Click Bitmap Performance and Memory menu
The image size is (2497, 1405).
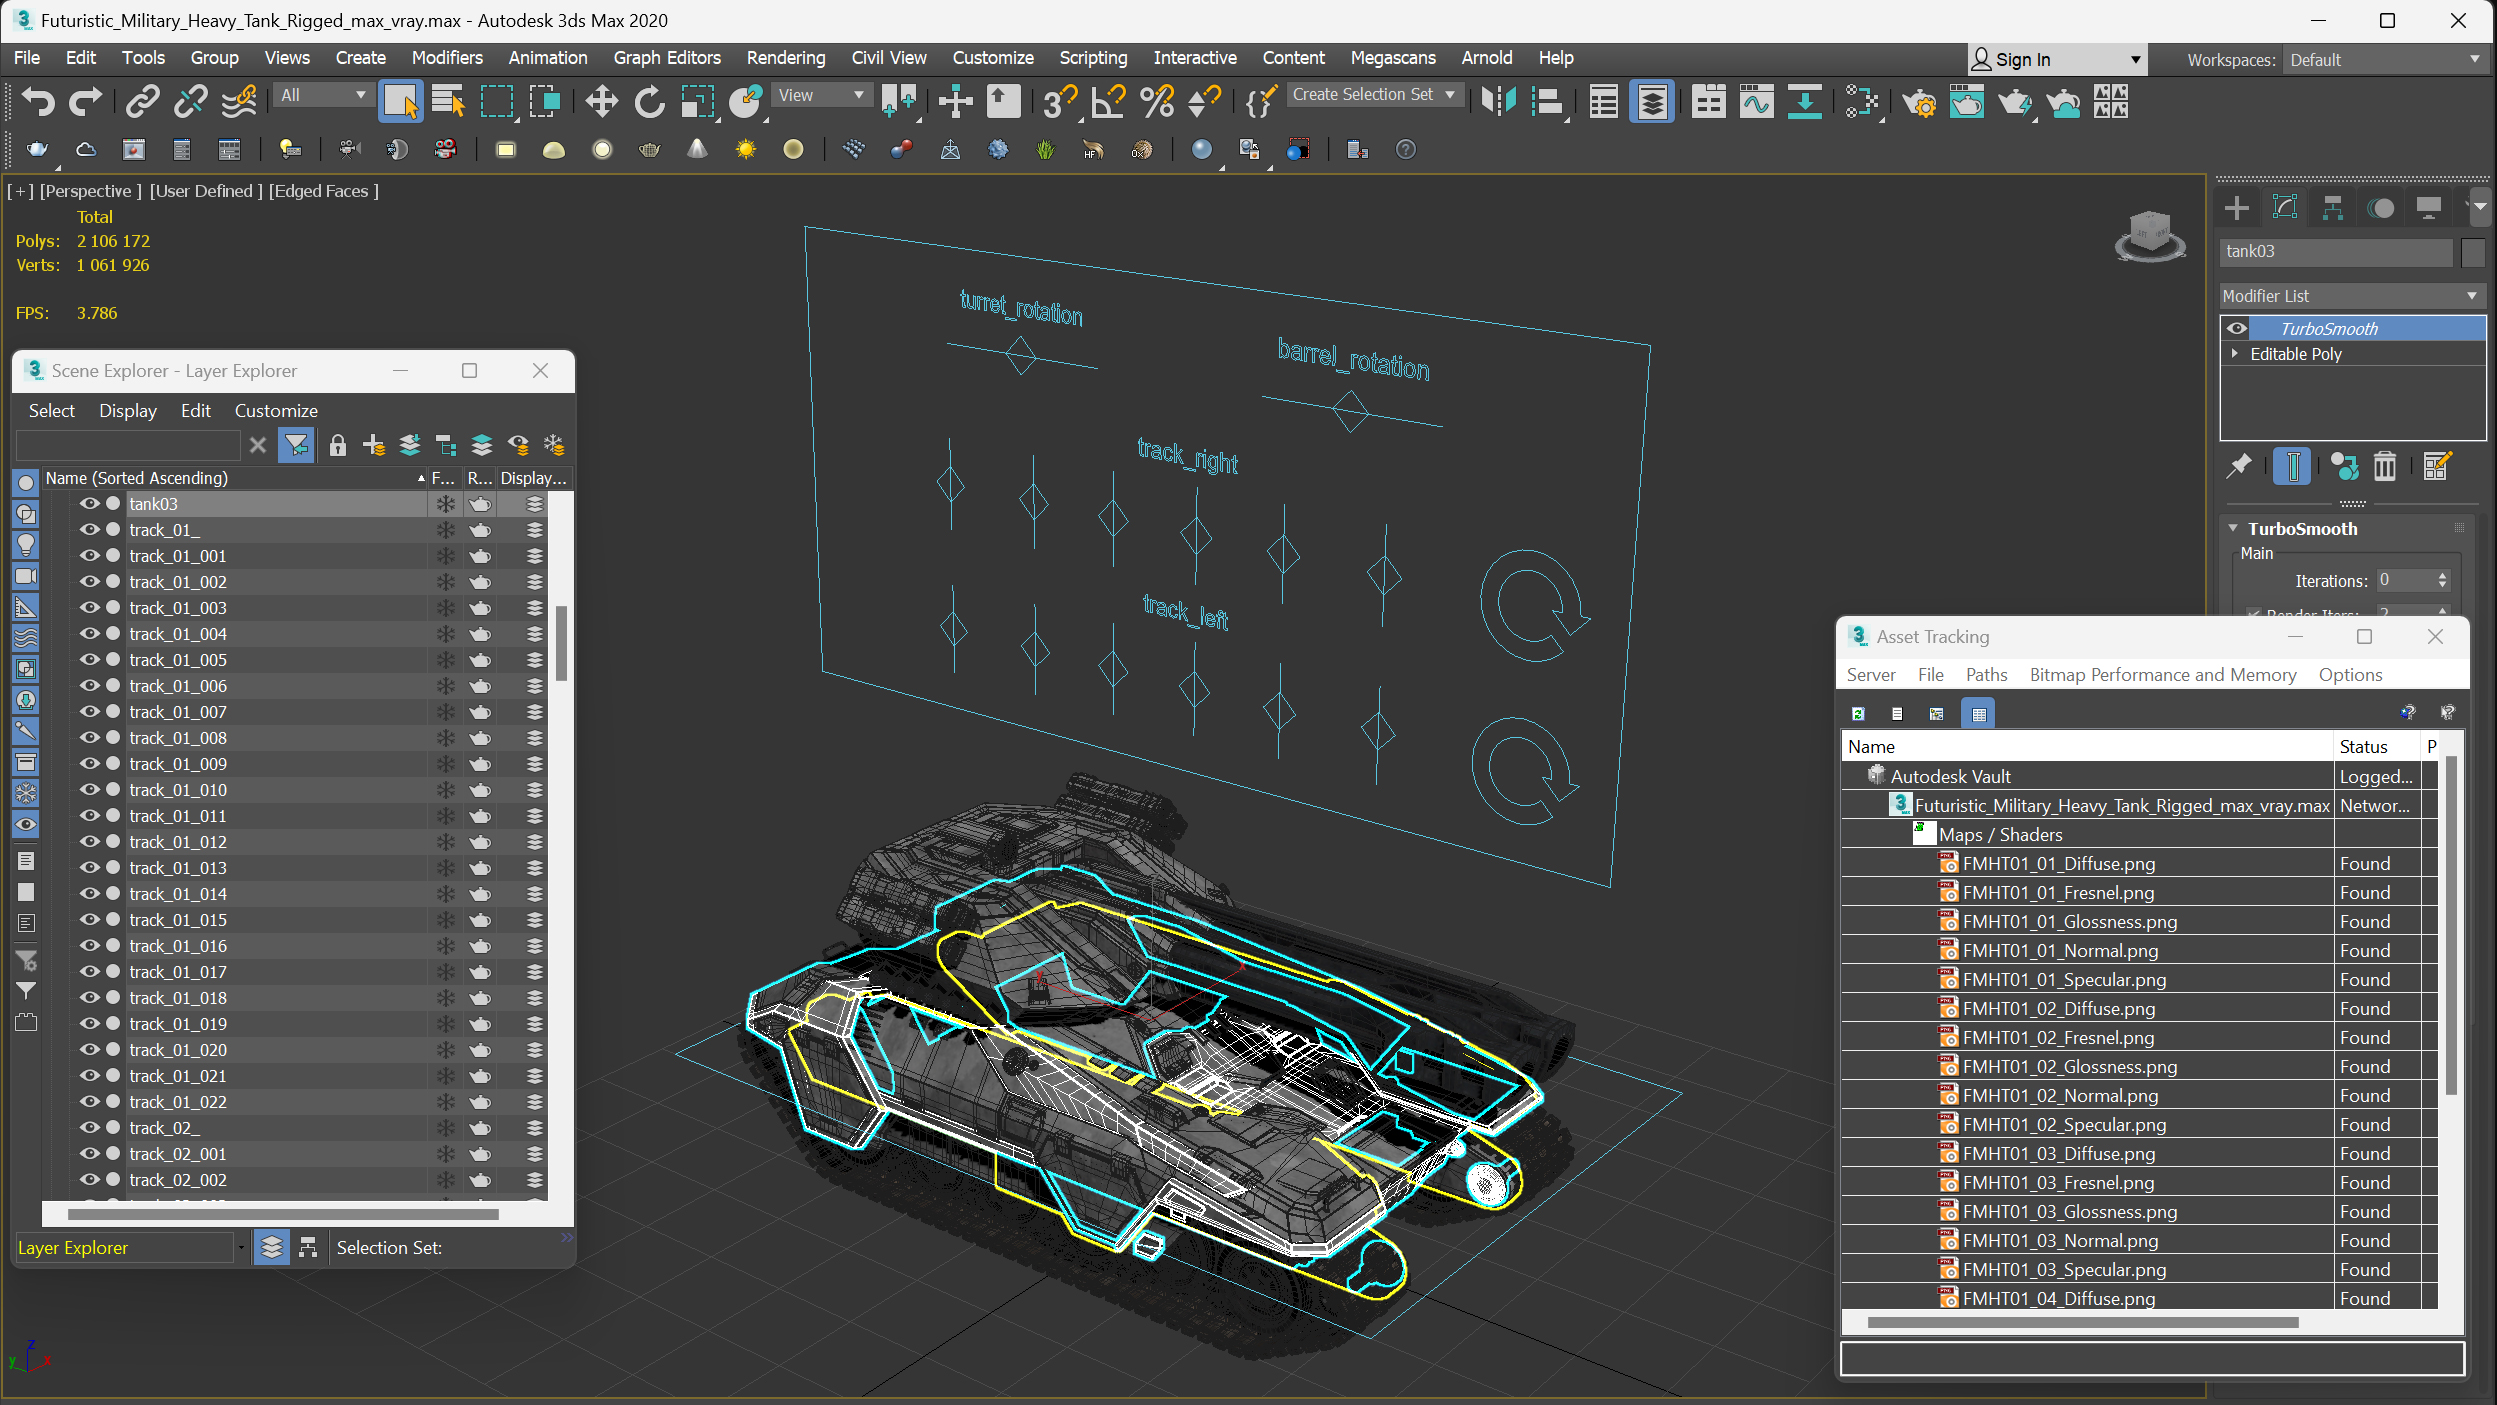pyautogui.click(x=2163, y=674)
